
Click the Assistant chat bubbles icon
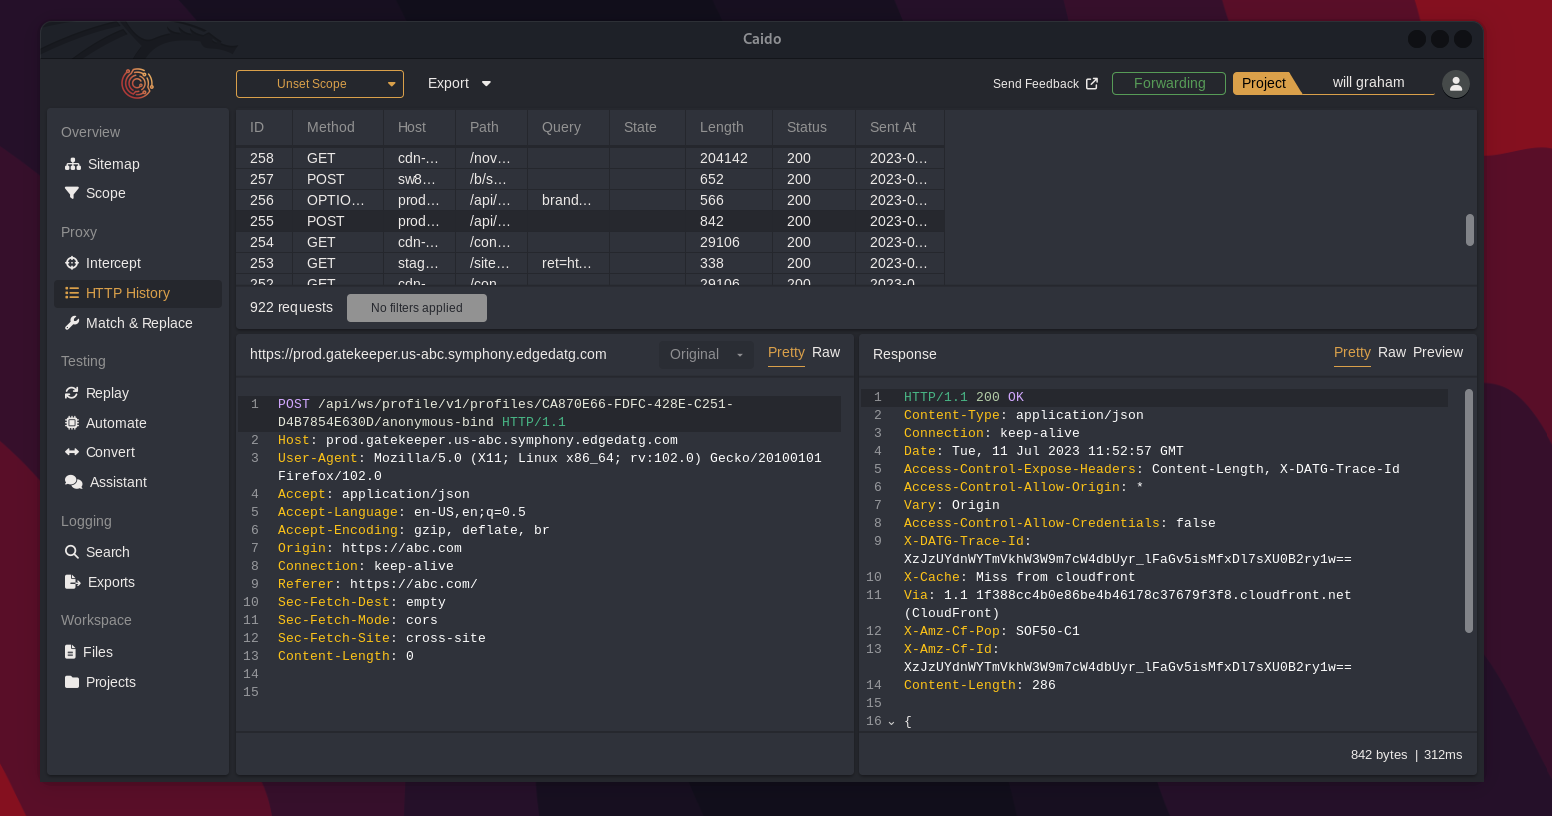74,482
